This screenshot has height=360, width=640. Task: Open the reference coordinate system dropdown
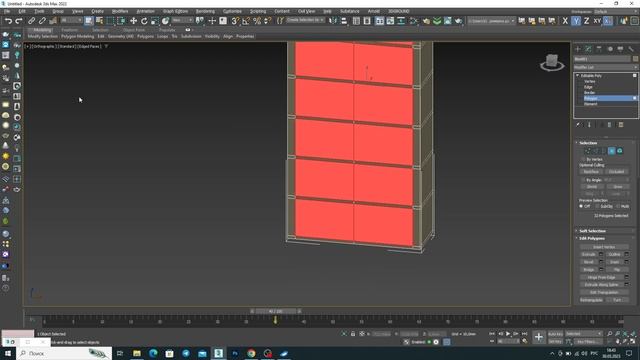click(x=182, y=20)
